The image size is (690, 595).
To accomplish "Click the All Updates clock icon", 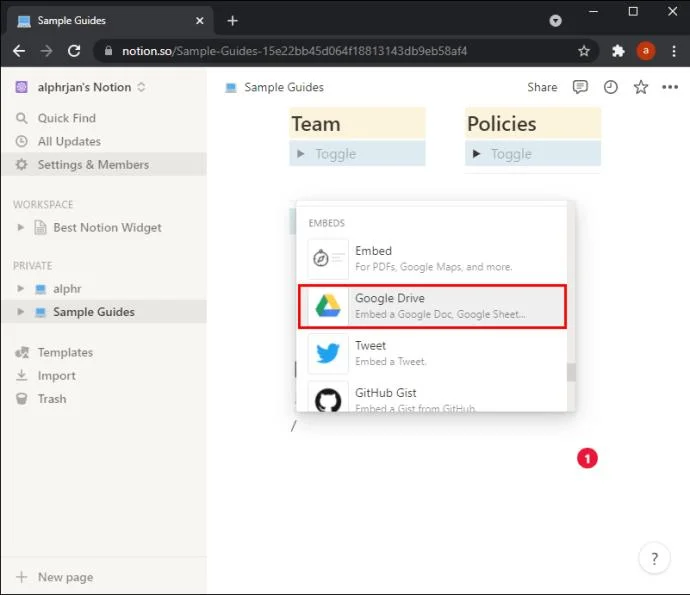I will [22, 141].
